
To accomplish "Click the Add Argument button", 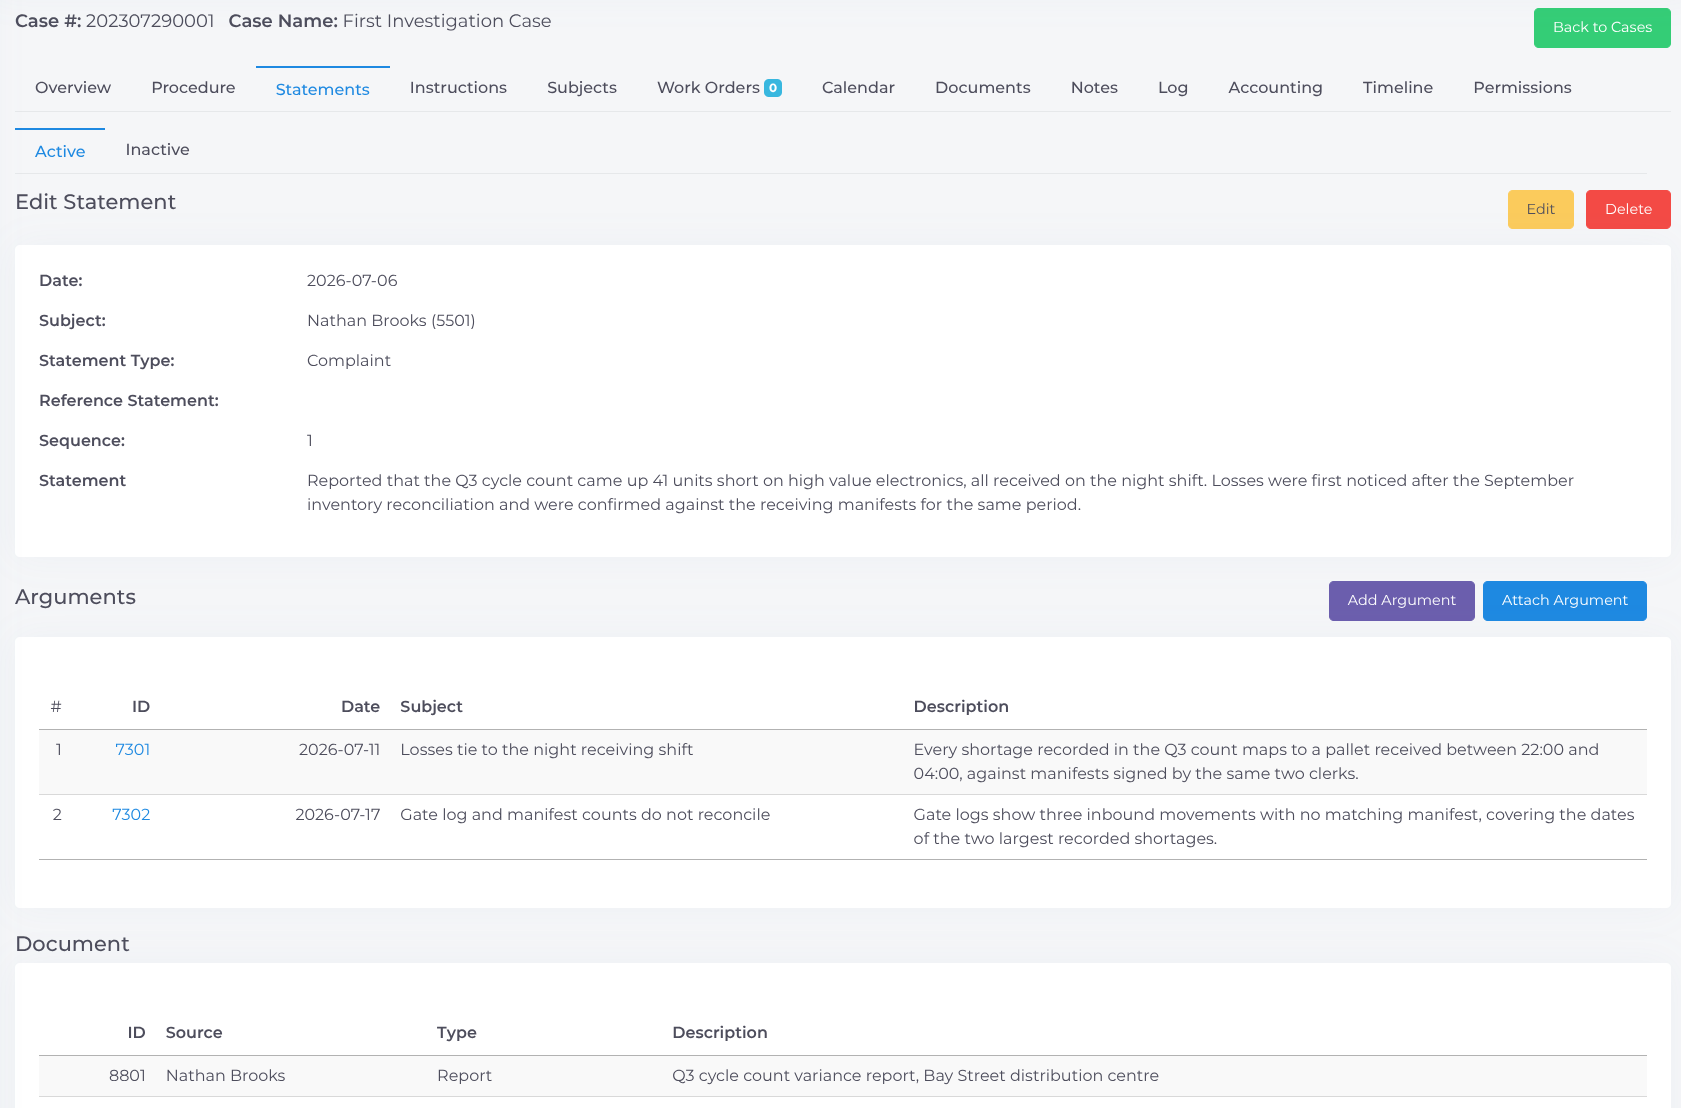I will (1401, 601).
